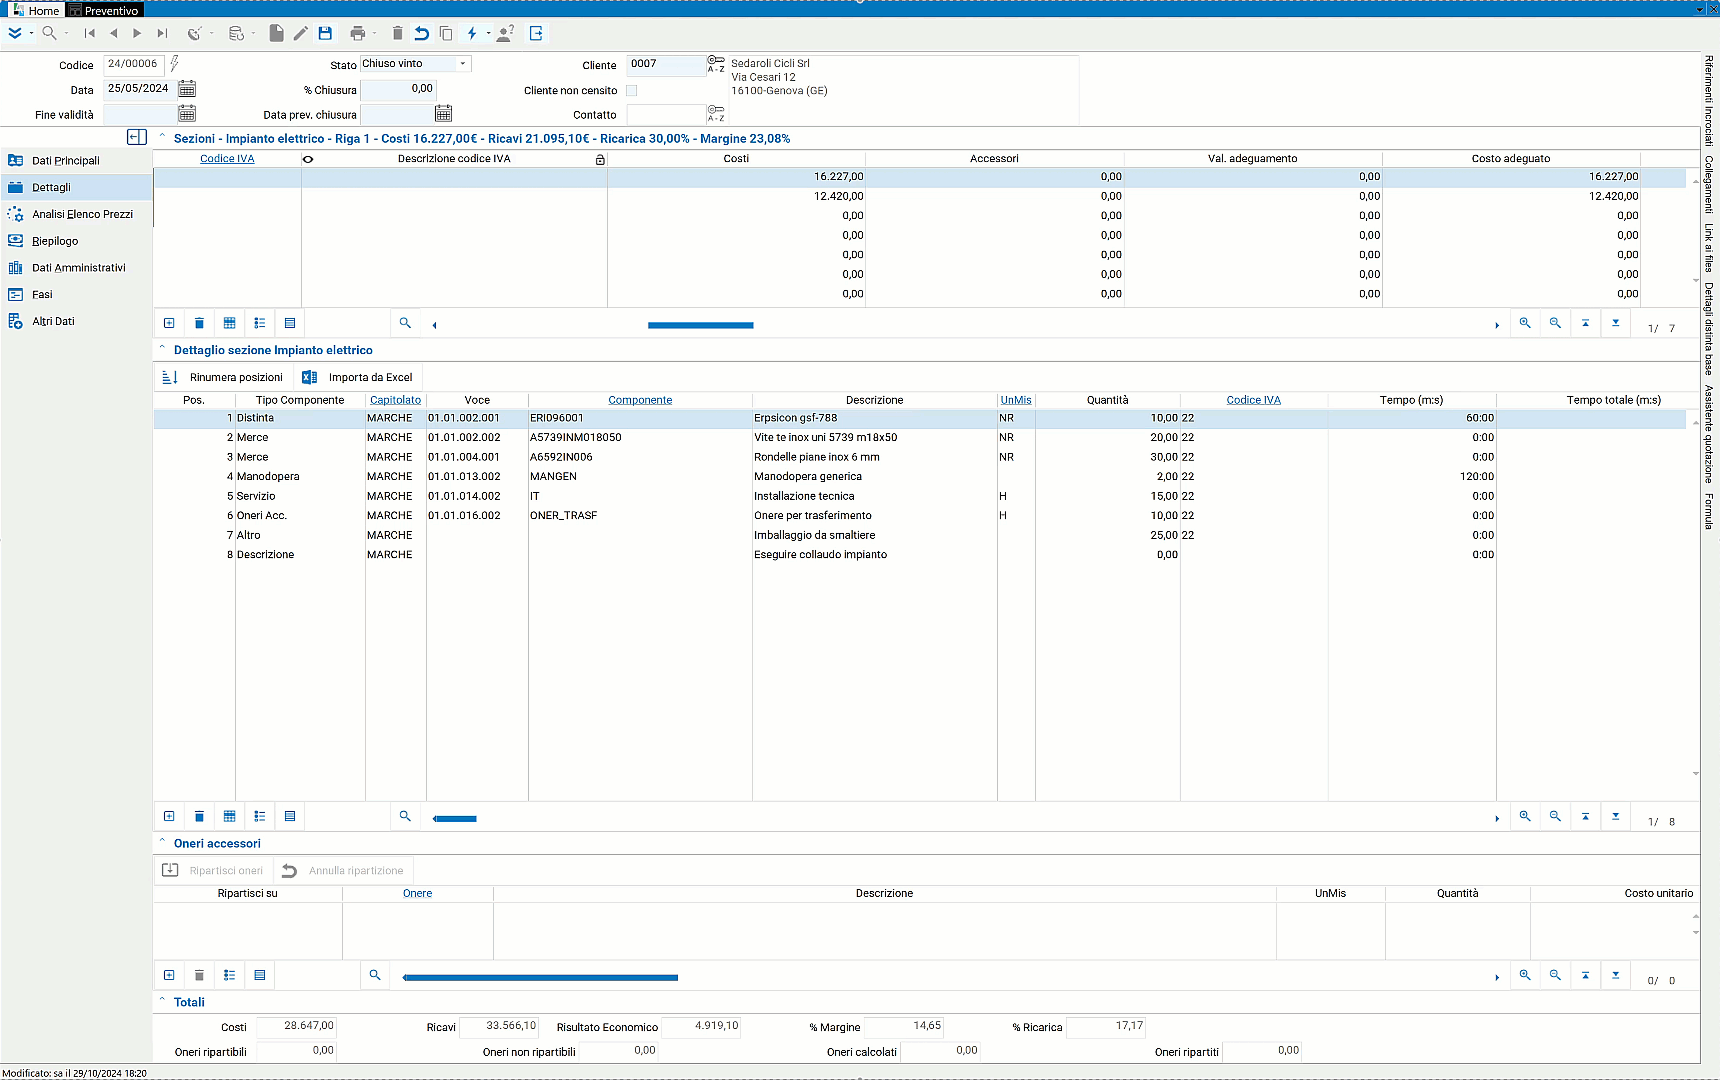Open the Stato dropdown
The image size is (1720, 1080).
(x=463, y=64)
